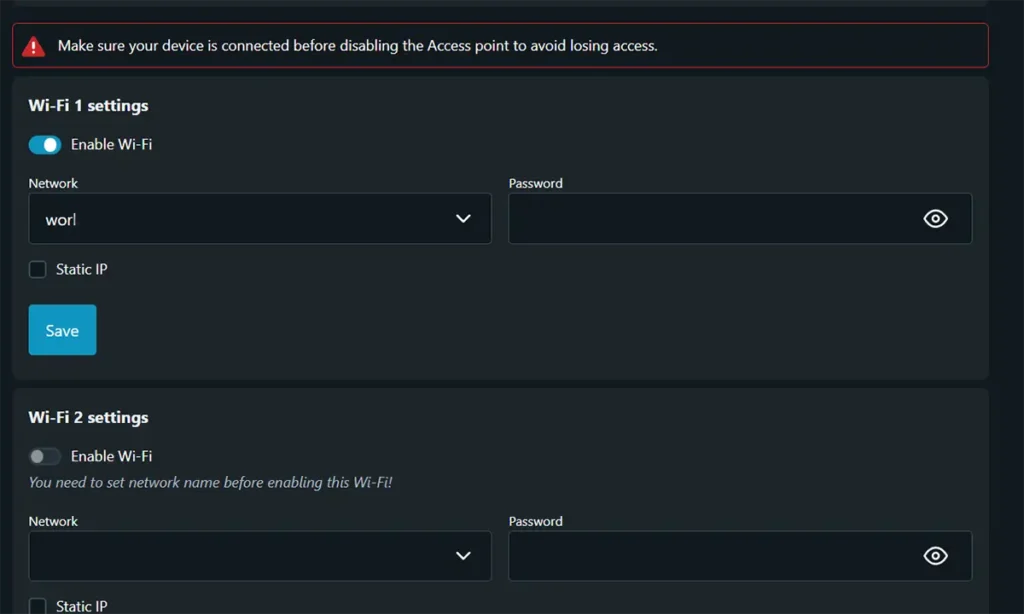Check Static IP box under Wi-Fi 1
The width and height of the screenshot is (1024, 614).
coord(38,269)
